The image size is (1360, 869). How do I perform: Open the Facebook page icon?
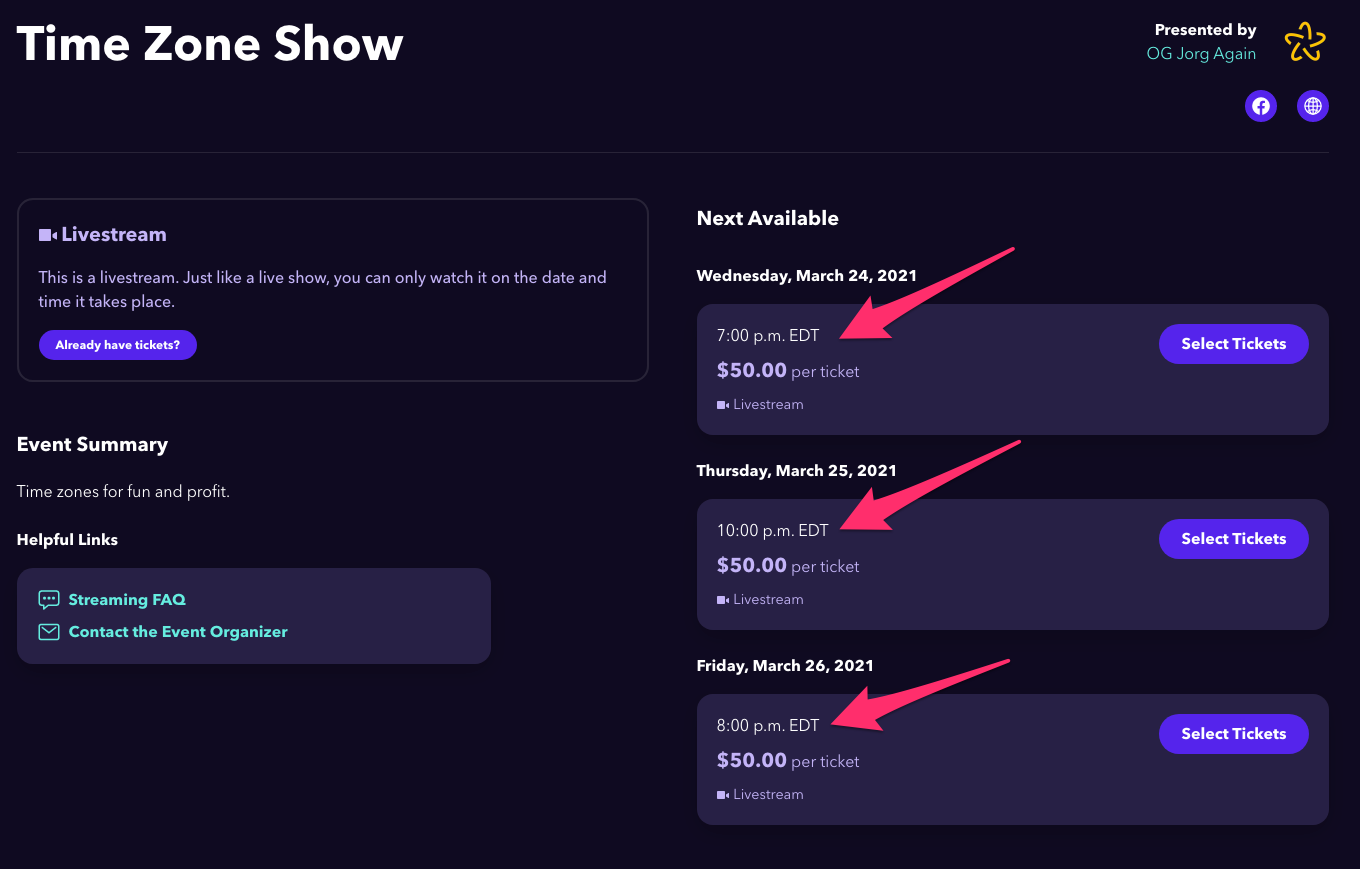click(x=1261, y=105)
